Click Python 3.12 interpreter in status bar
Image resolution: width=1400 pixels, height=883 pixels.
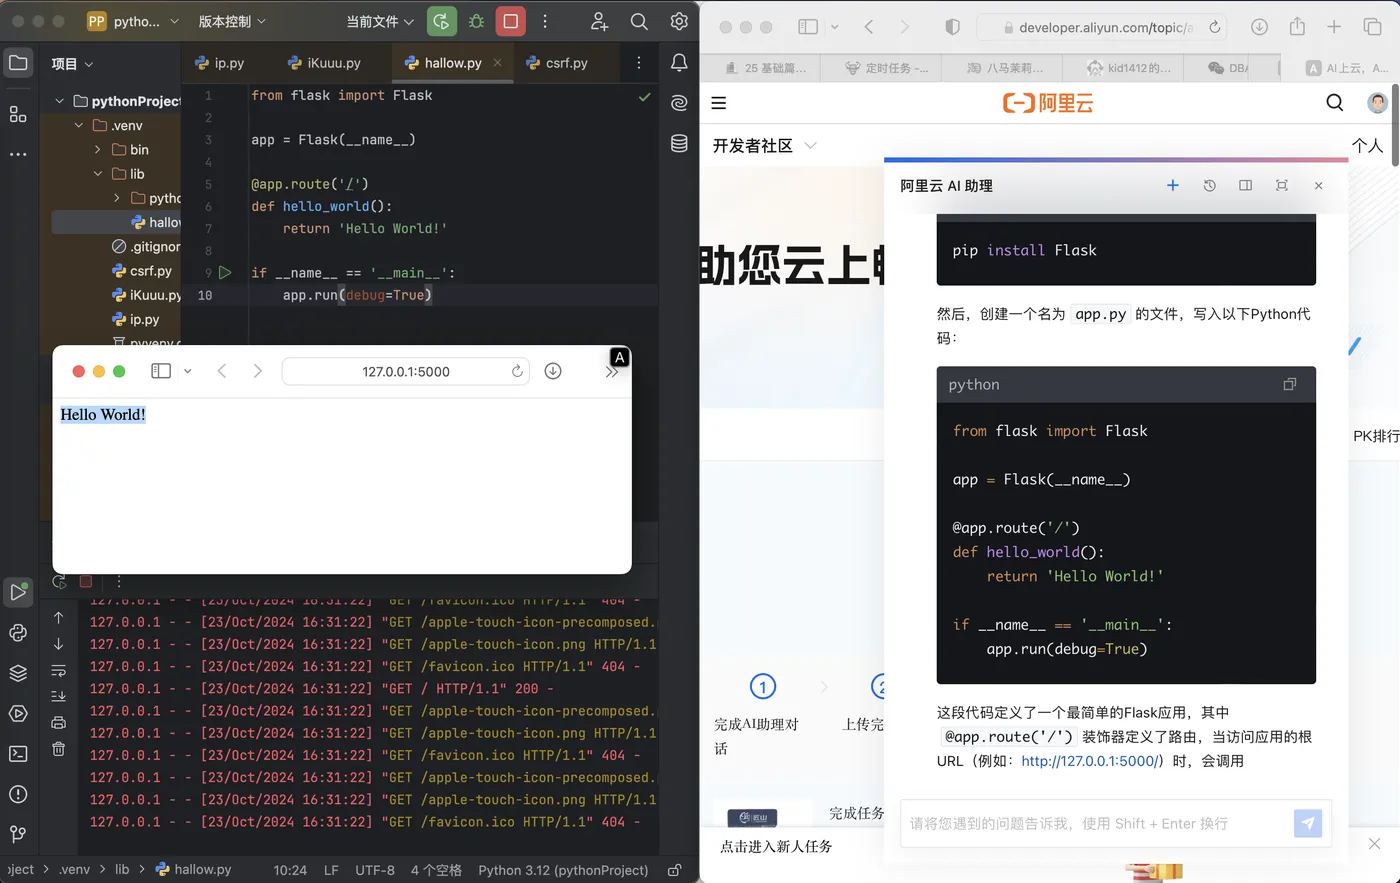pyautogui.click(x=563, y=870)
